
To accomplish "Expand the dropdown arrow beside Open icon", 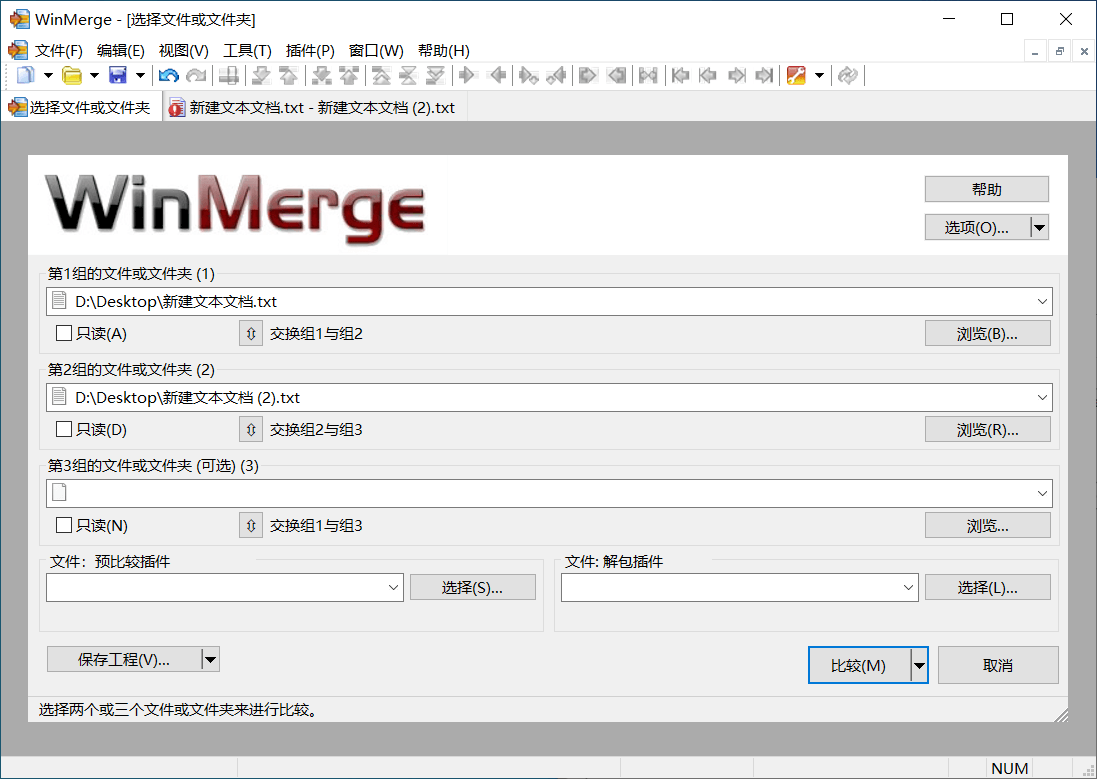I will click(94, 75).
